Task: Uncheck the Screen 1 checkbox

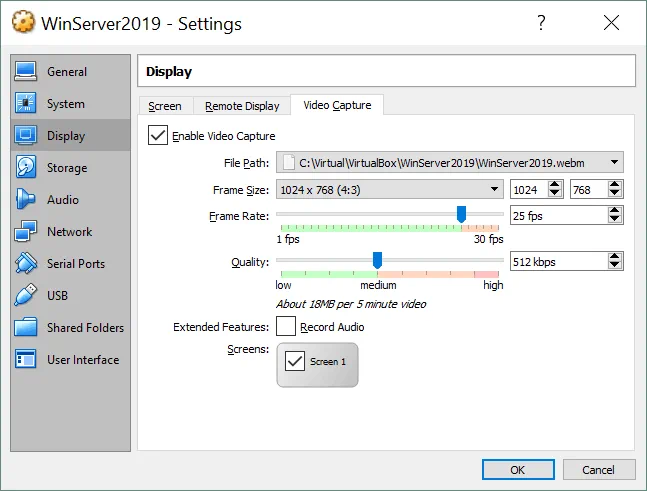Action: pyautogui.click(x=295, y=361)
